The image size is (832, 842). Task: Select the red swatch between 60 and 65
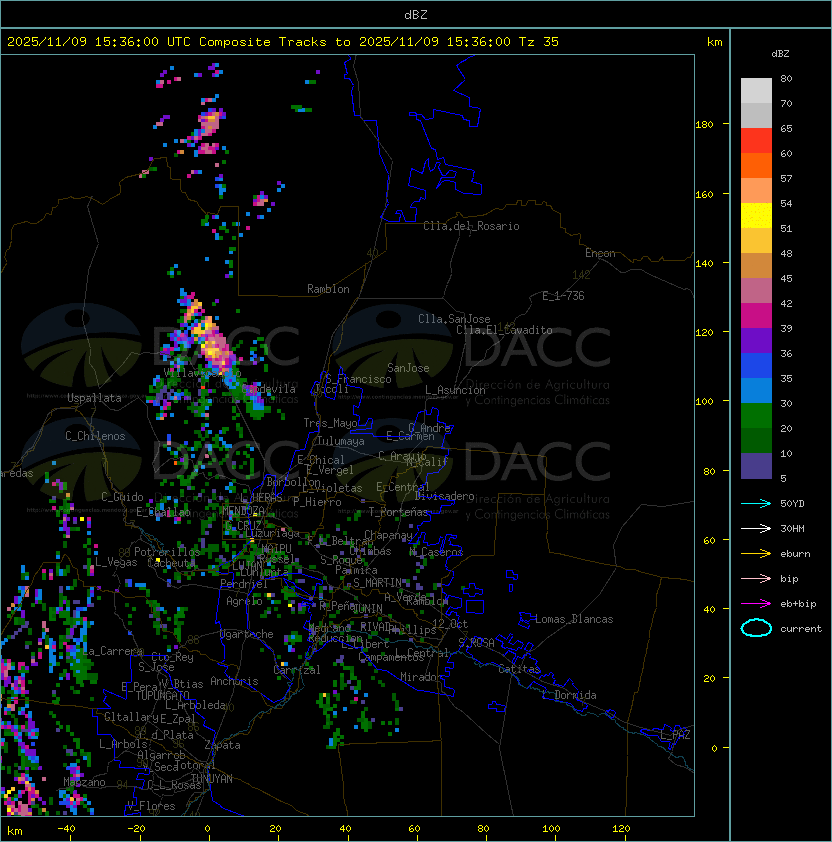point(756,141)
